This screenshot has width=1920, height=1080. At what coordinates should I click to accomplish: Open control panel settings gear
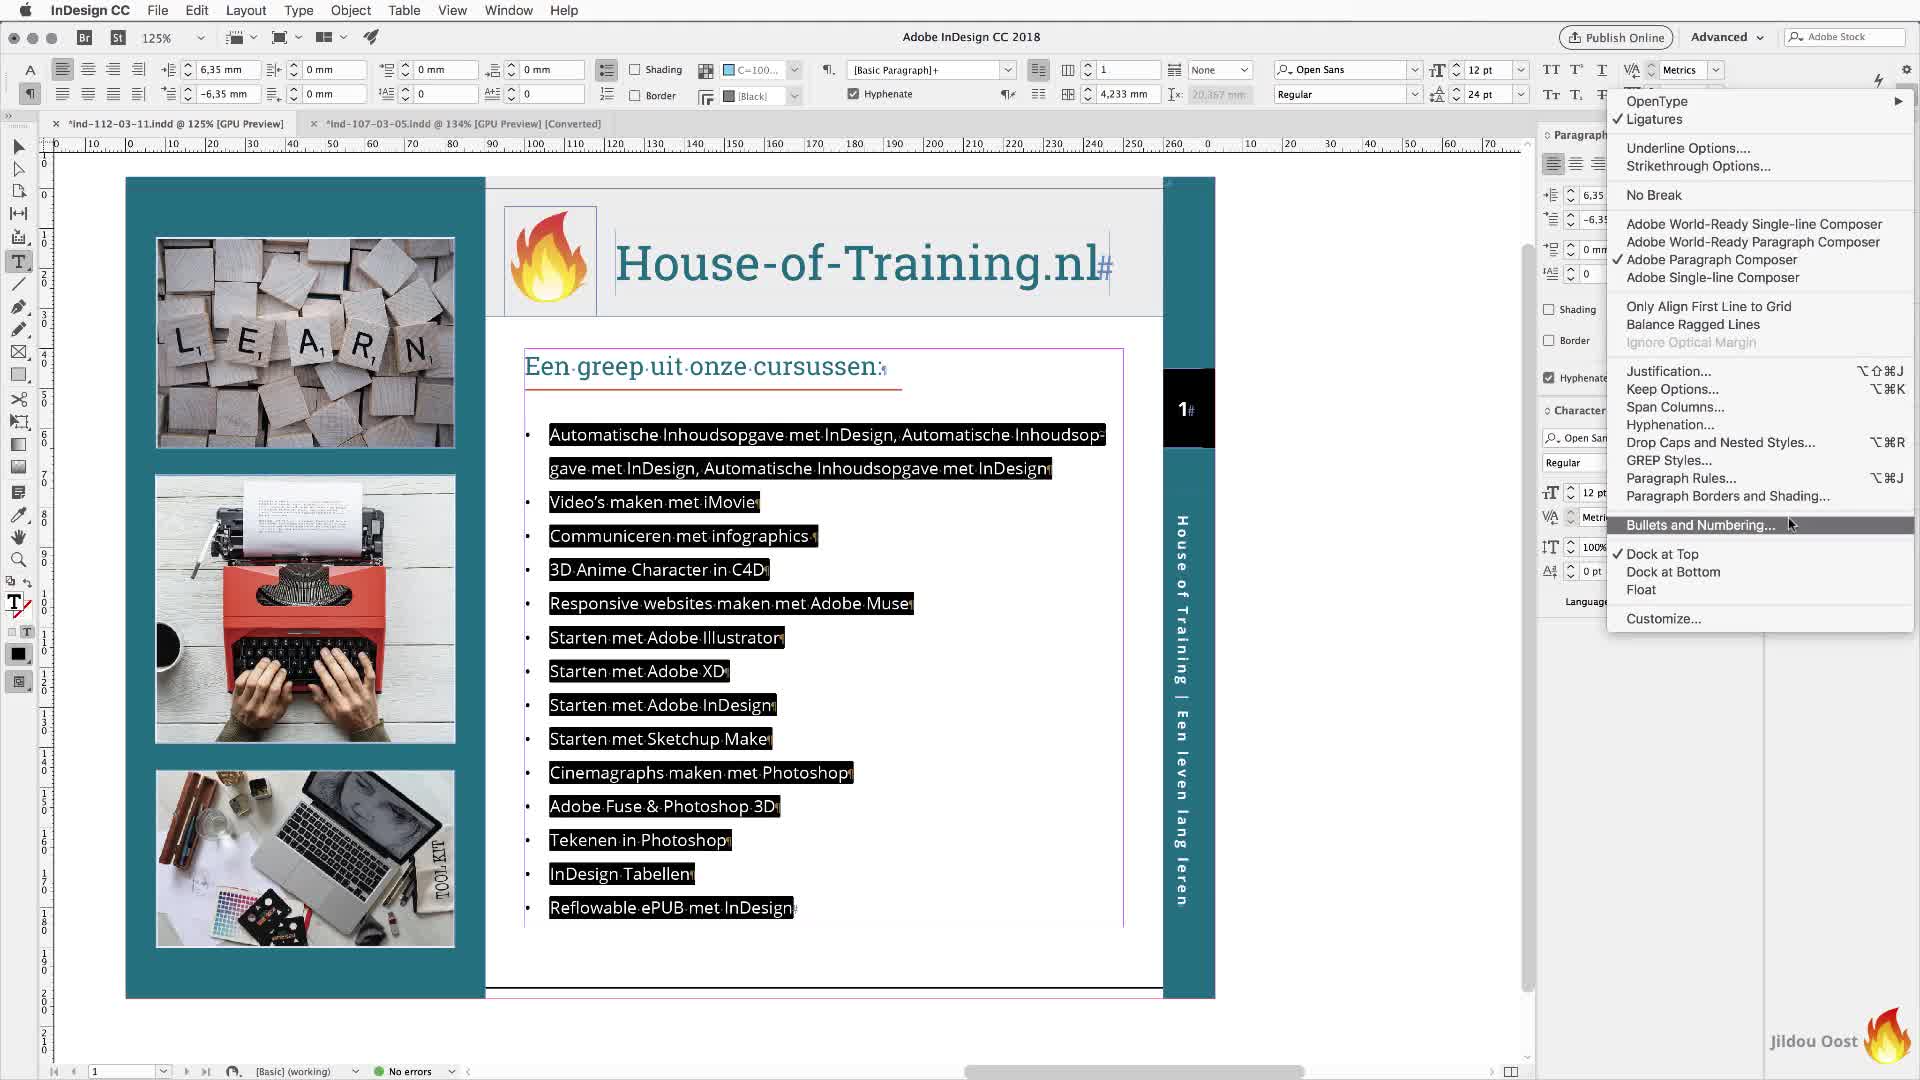point(1906,70)
